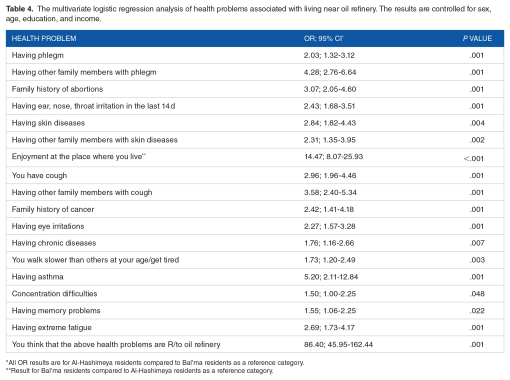This screenshot has height=380, width=510.
Task: Select the Having phlegm row label
Action: (38, 55)
